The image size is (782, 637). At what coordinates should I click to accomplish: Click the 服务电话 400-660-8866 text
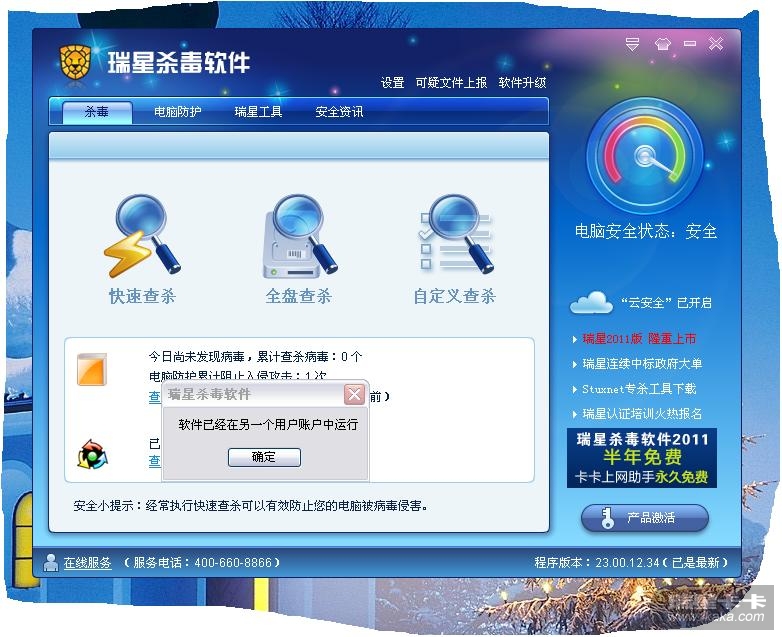[201, 563]
